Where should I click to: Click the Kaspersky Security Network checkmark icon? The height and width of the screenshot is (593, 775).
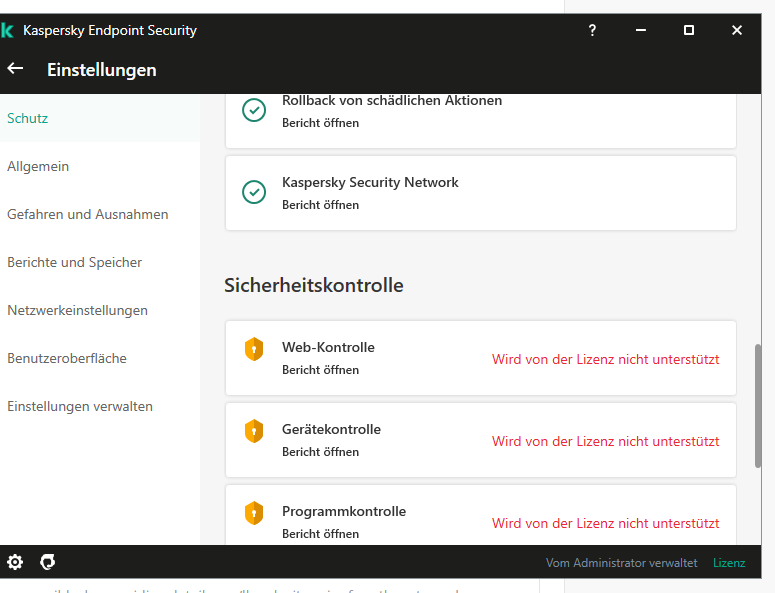click(x=254, y=191)
